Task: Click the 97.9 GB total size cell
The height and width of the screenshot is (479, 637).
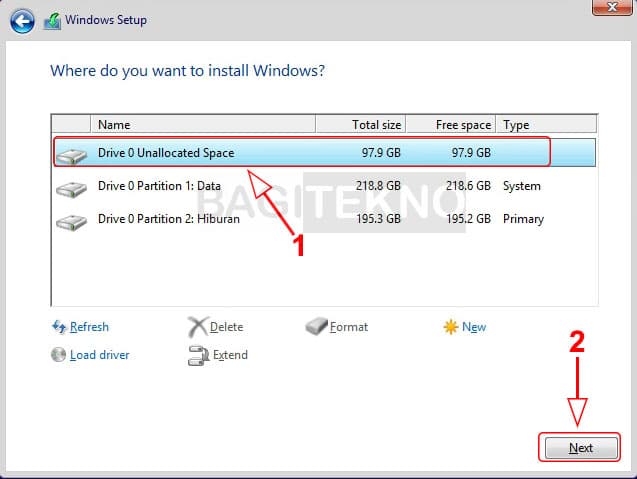Action: pyautogui.click(x=381, y=152)
